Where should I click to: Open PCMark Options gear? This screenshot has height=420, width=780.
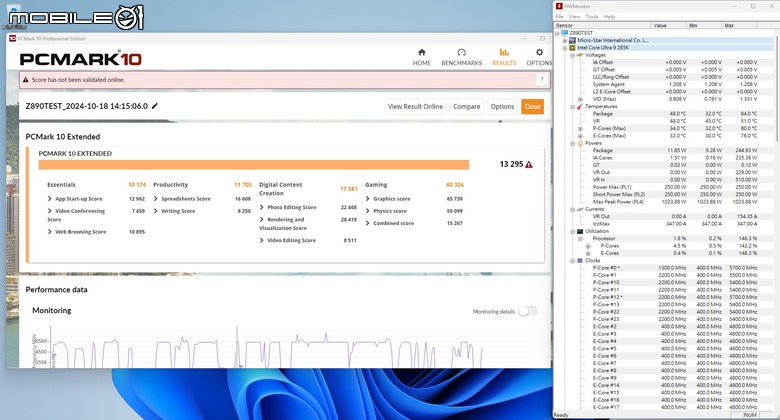(x=539, y=57)
